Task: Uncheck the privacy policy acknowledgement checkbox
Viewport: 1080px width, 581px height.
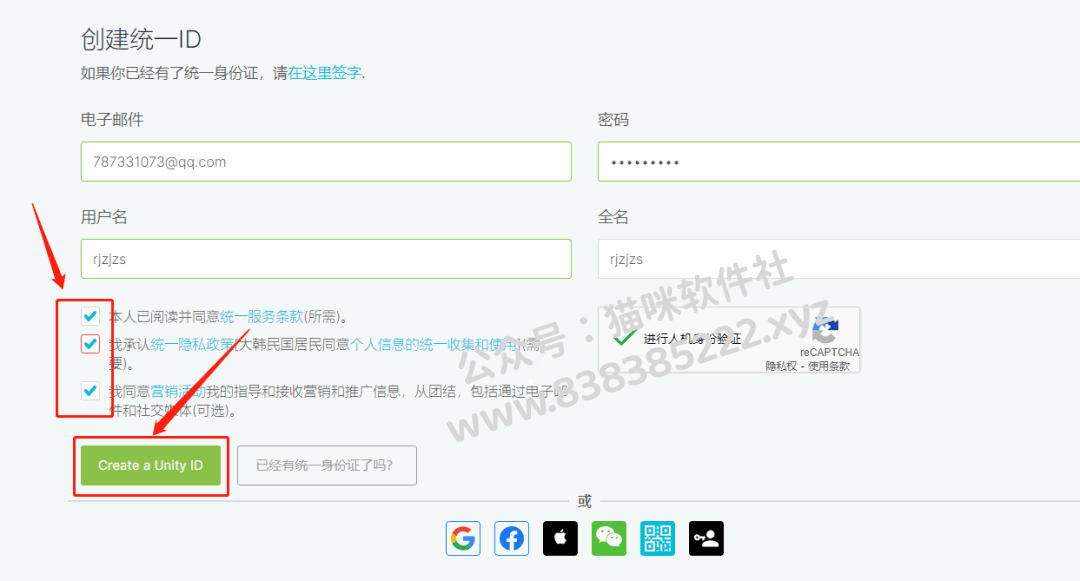Action: 90,344
